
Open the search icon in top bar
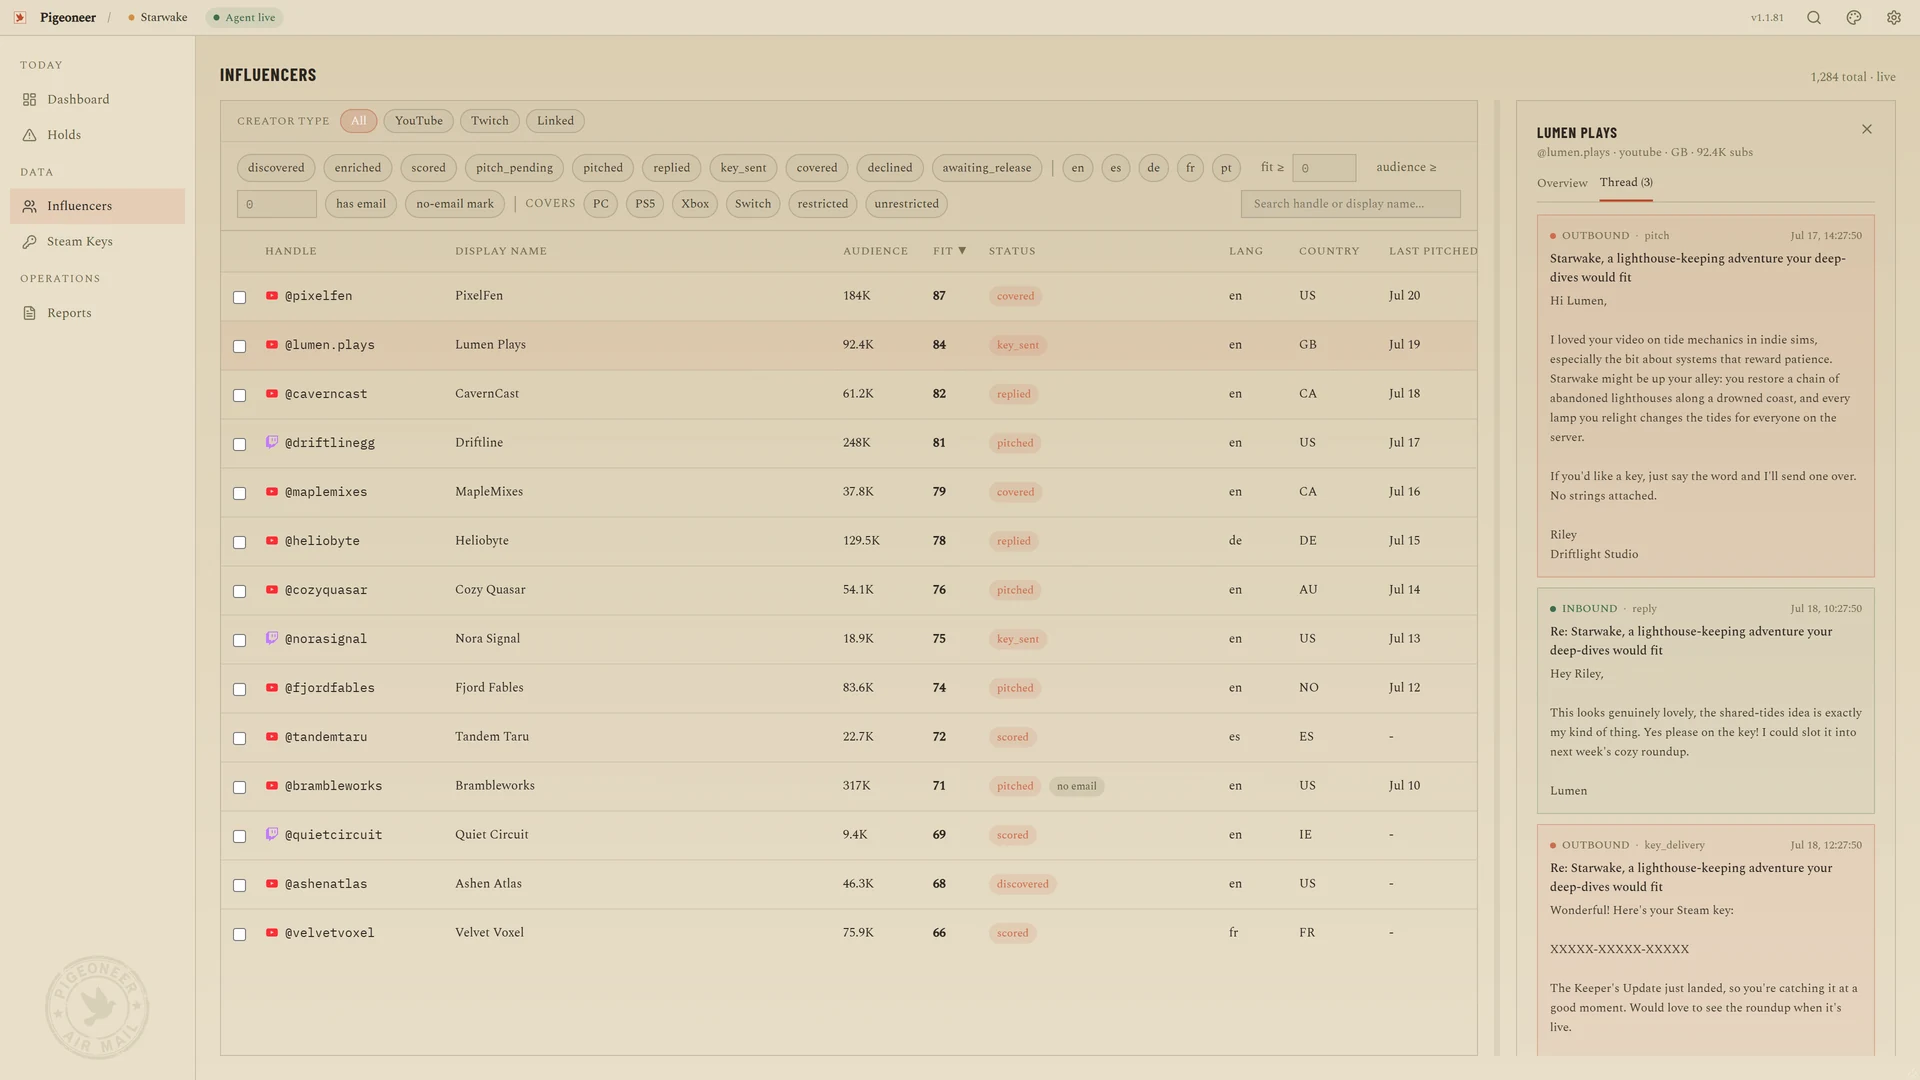click(x=1814, y=18)
